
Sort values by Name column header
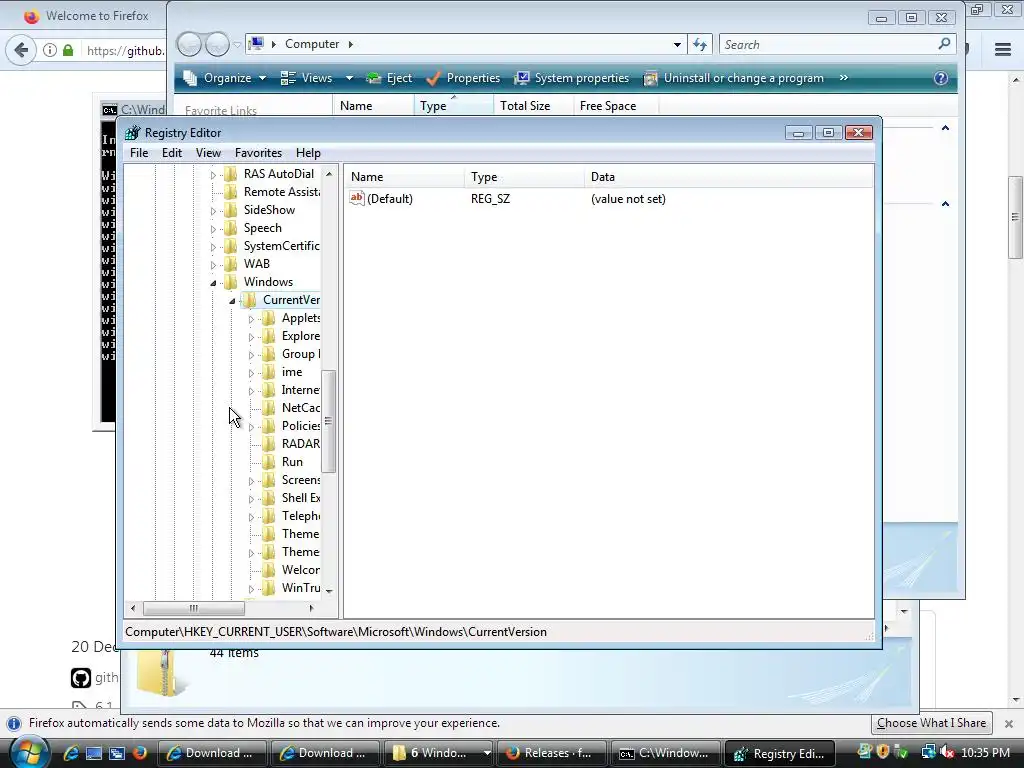[x=404, y=177]
